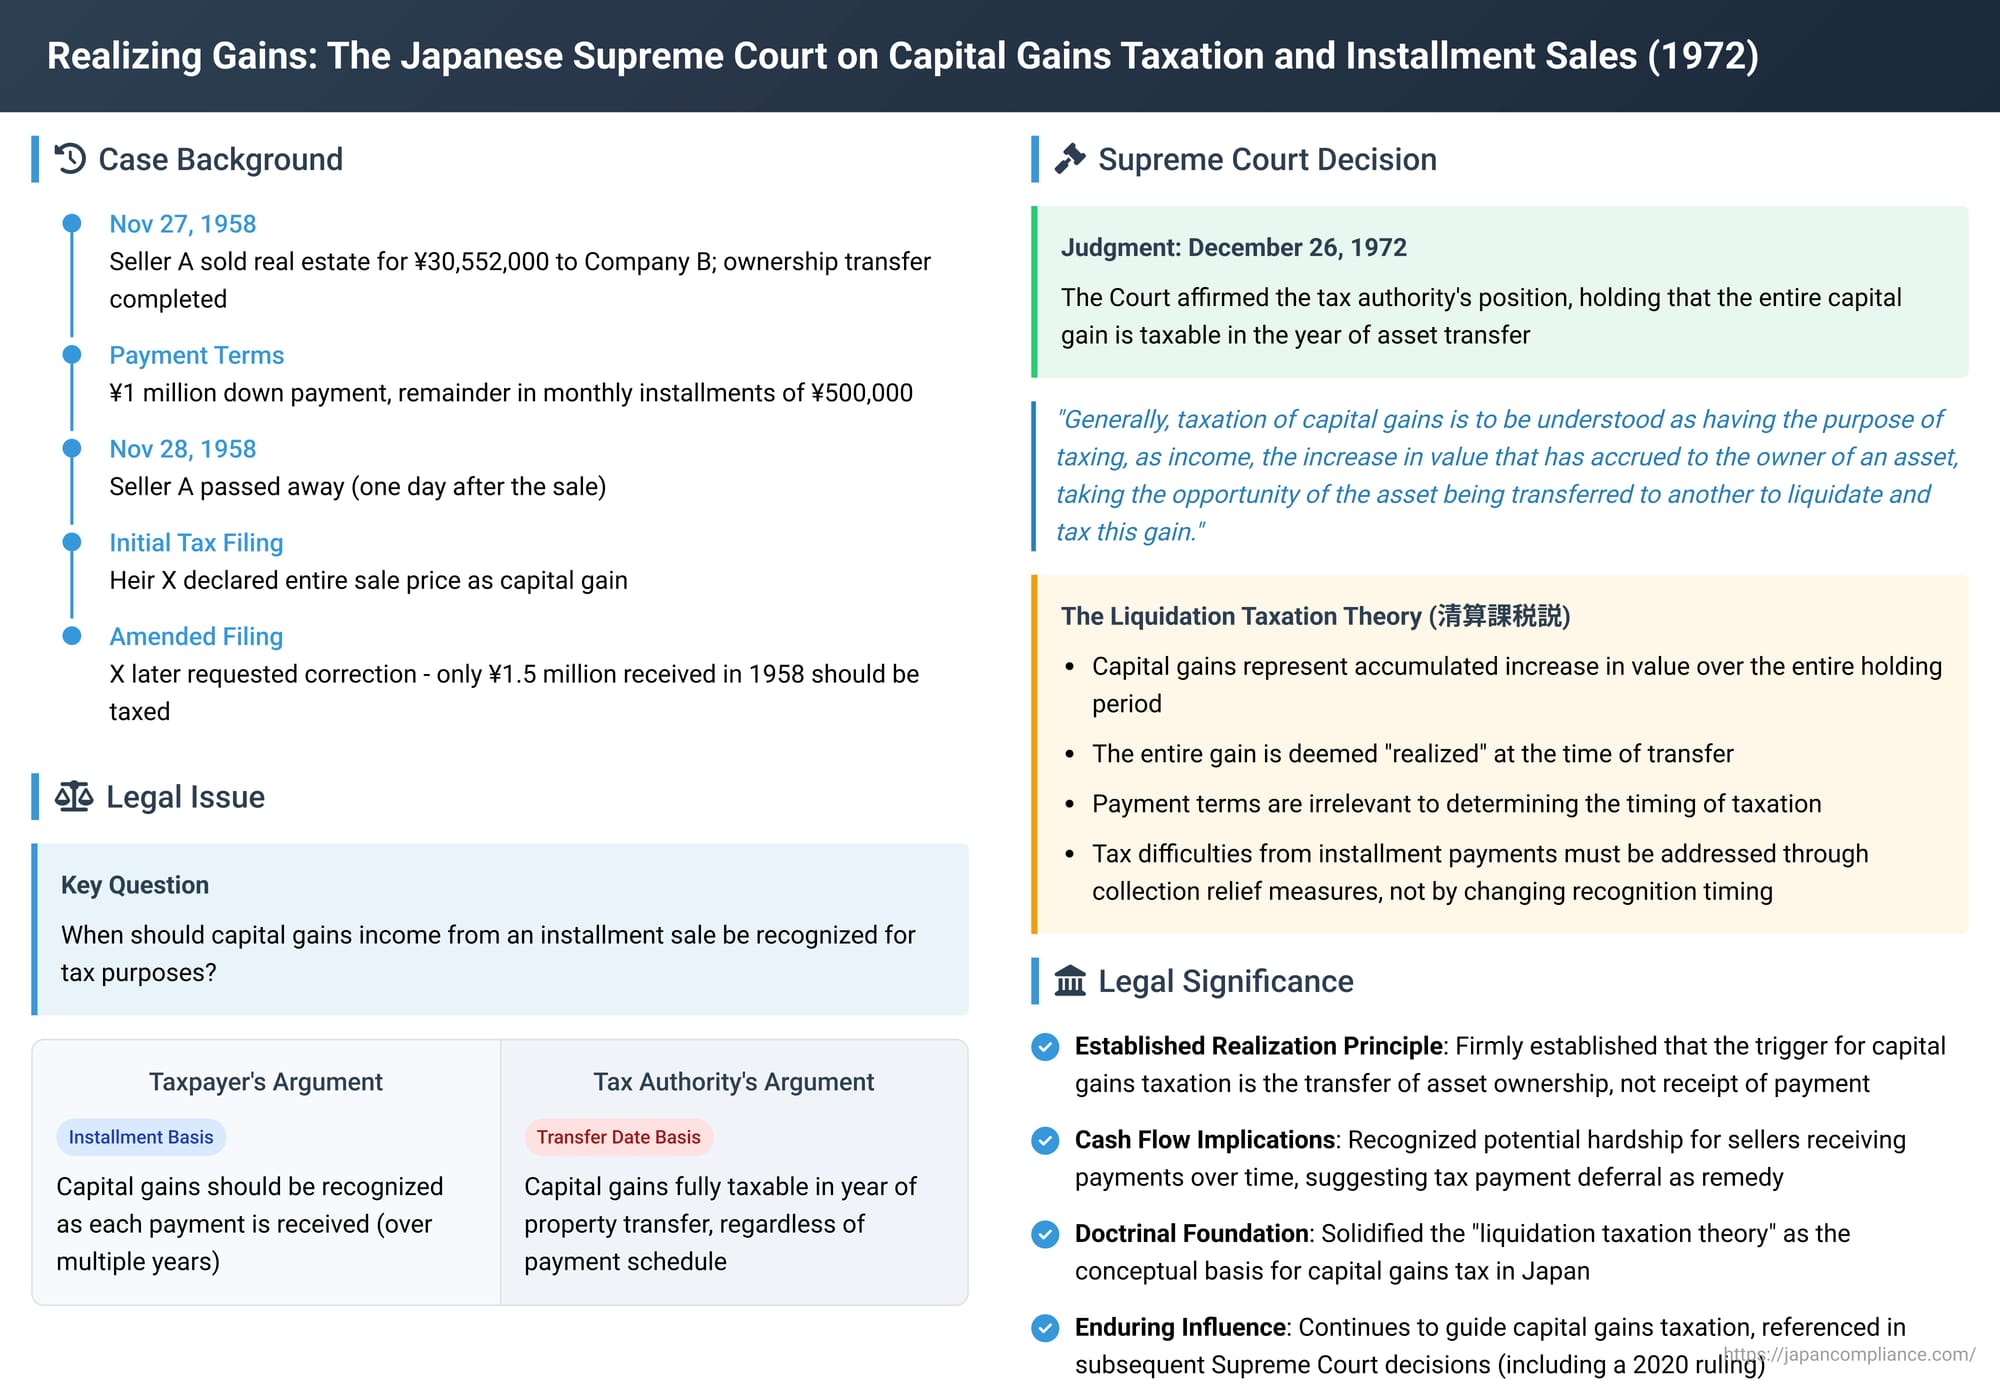Click the Initial Tax Filing heading
The width and height of the screenshot is (2000, 1385).
tap(196, 543)
